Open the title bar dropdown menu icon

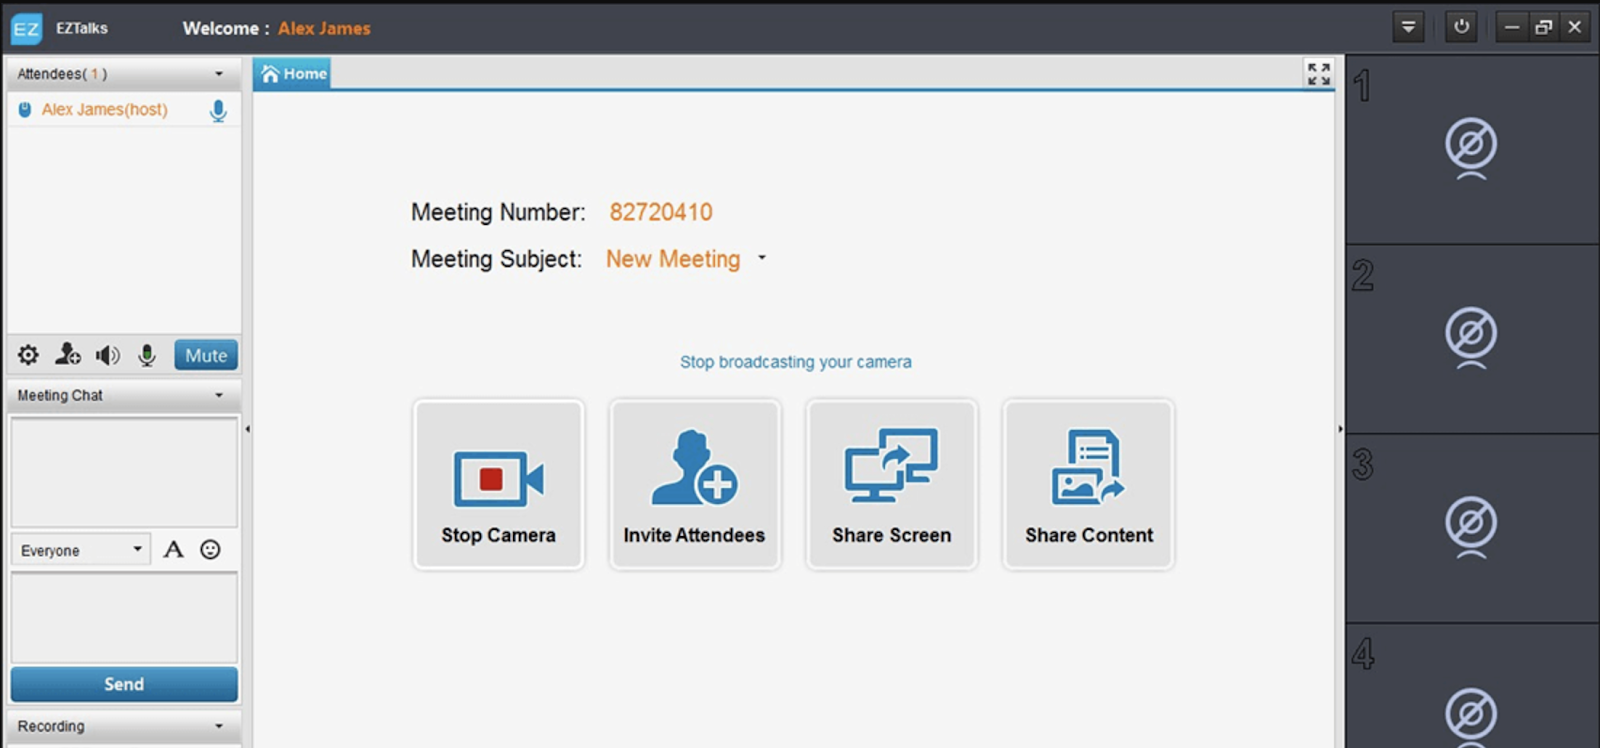point(1408,27)
